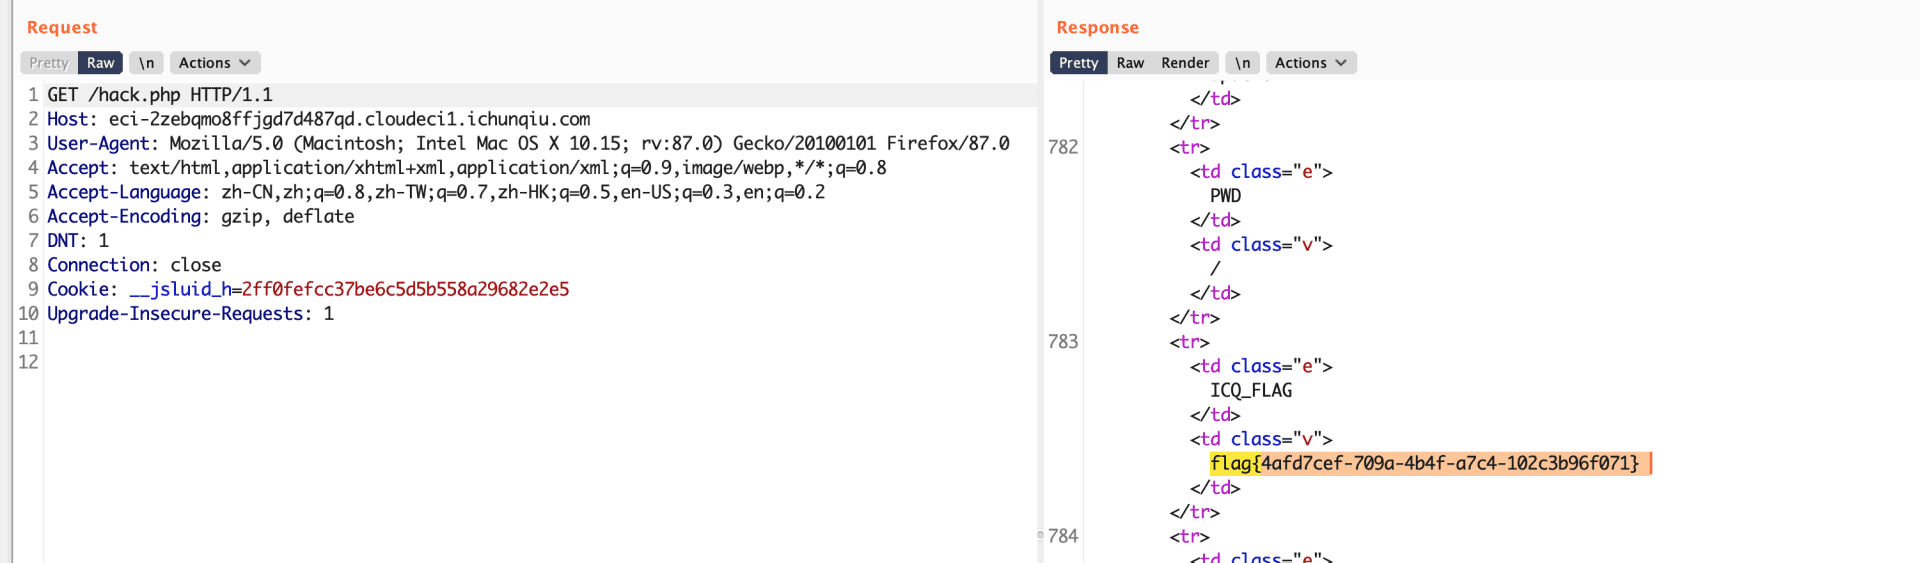Screen dimensions: 1920x563
Task: Click the __jsluid_h cookie value
Action: pos(405,289)
